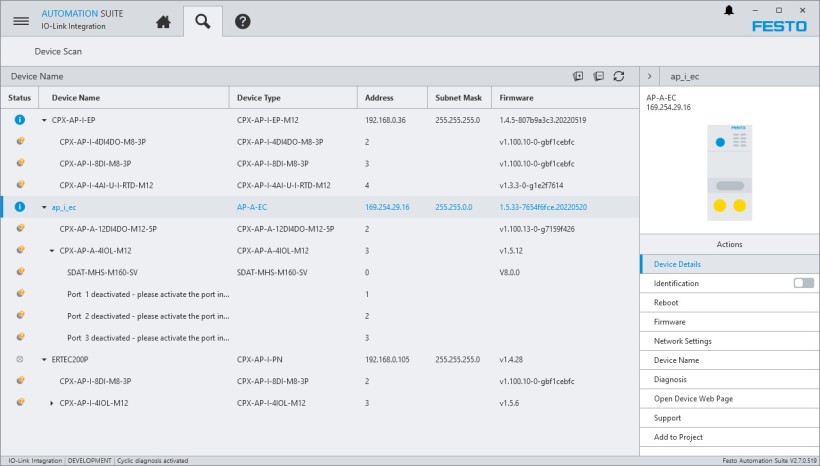Collapse the ap_i_ec details side panel
Screen dimensions: 820x466
(649, 76)
